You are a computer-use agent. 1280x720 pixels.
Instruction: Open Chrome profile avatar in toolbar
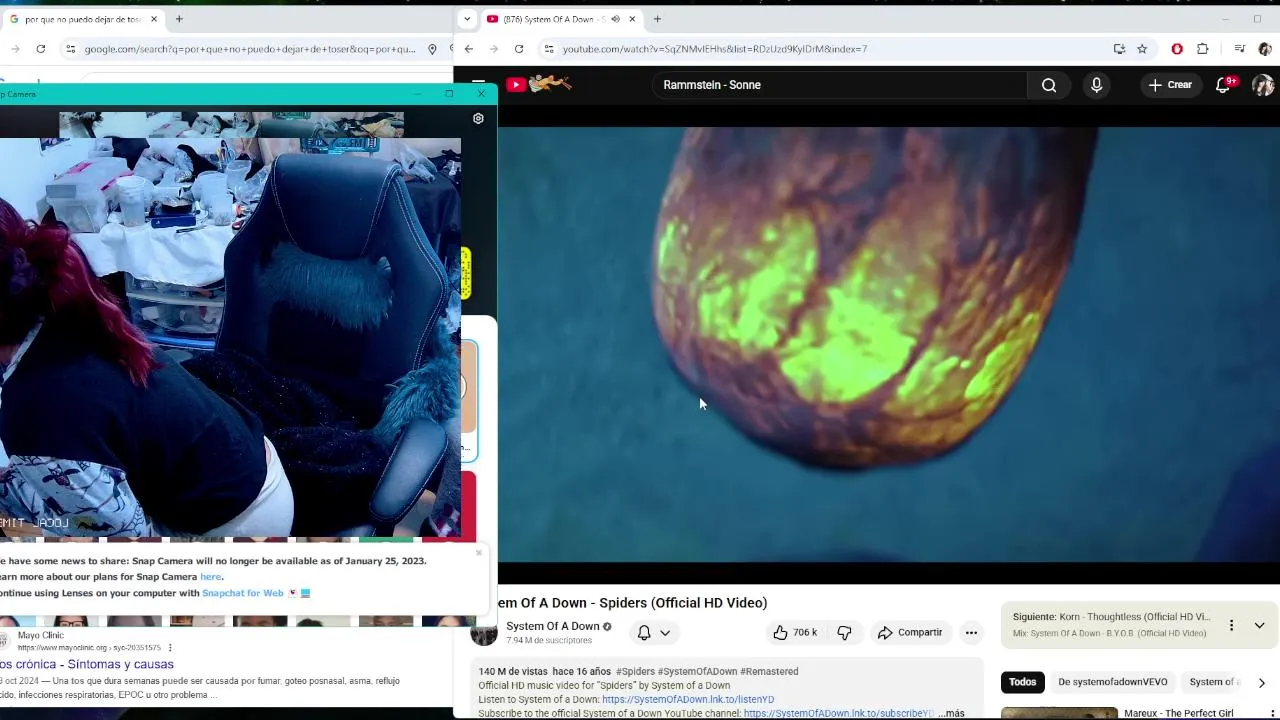pyautogui.click(x=1265, y=49)
